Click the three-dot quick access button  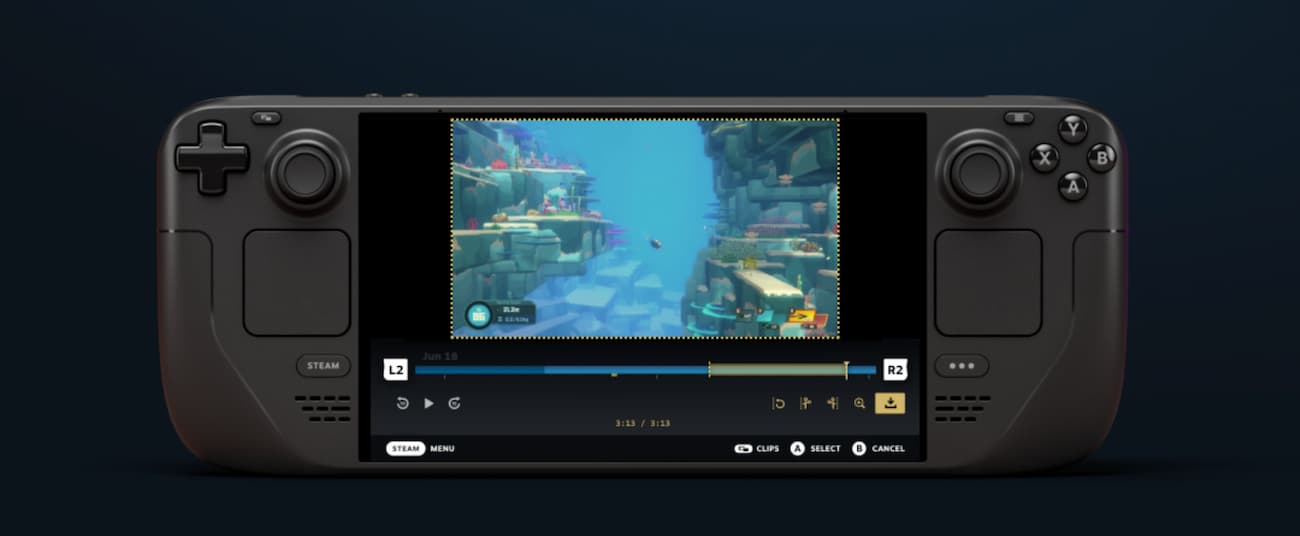pyautogui.click(x=962, y=366)
